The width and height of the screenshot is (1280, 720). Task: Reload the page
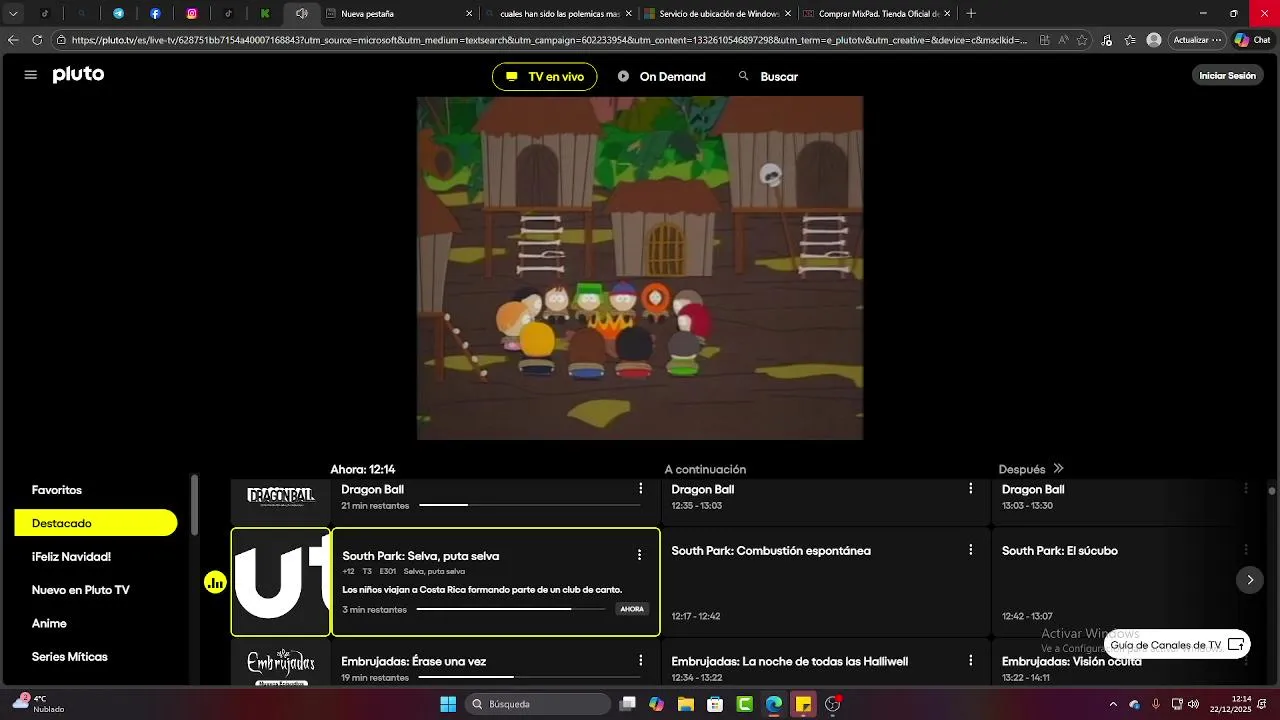[37, 40]
